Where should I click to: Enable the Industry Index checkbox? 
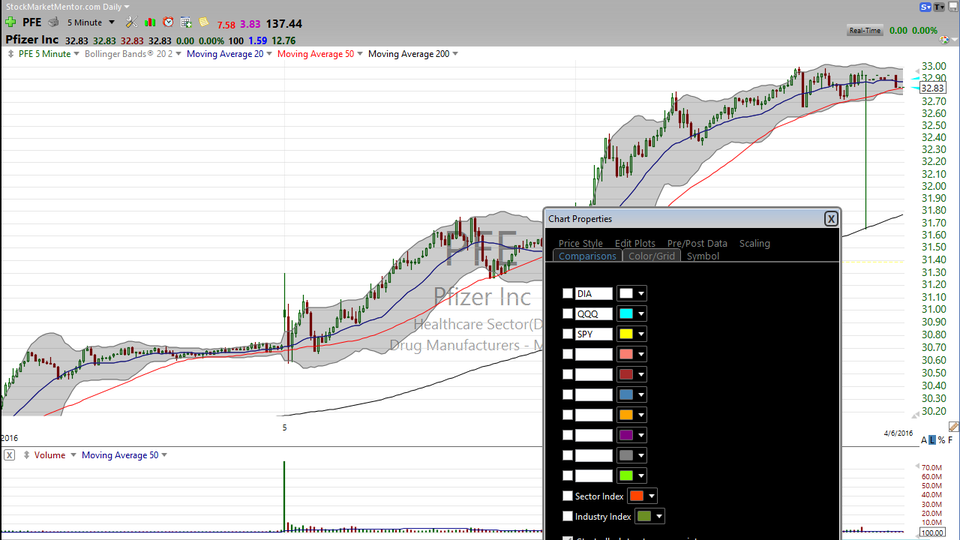pyautogui.click(x=568, y=516)
